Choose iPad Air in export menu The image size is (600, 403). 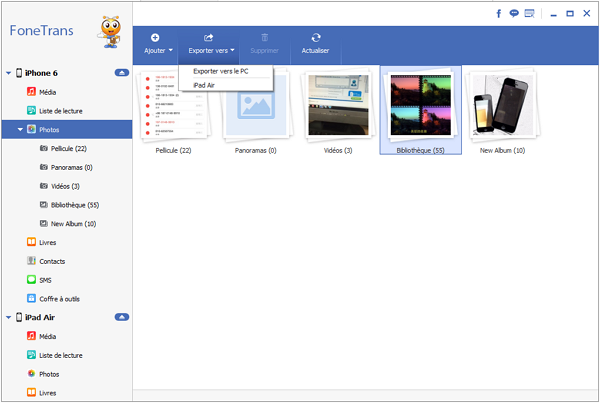[204, 85]
